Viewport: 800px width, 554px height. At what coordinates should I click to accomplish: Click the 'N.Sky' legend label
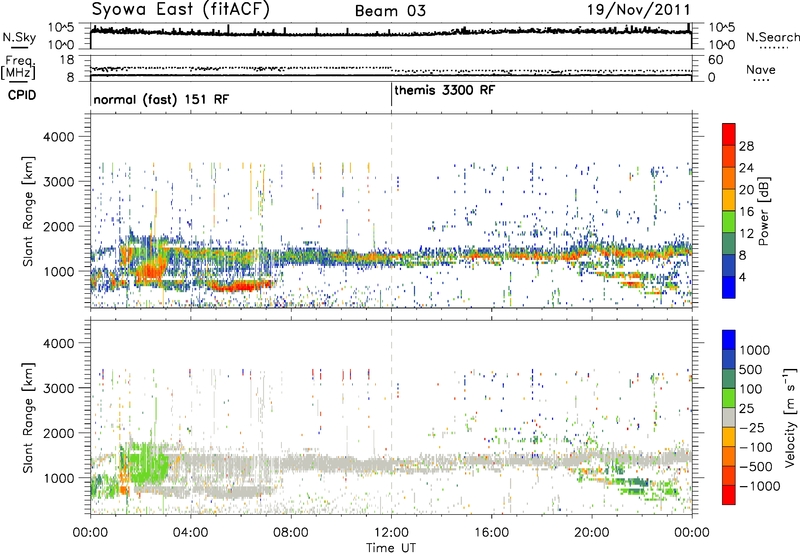[x=19, y=37]
